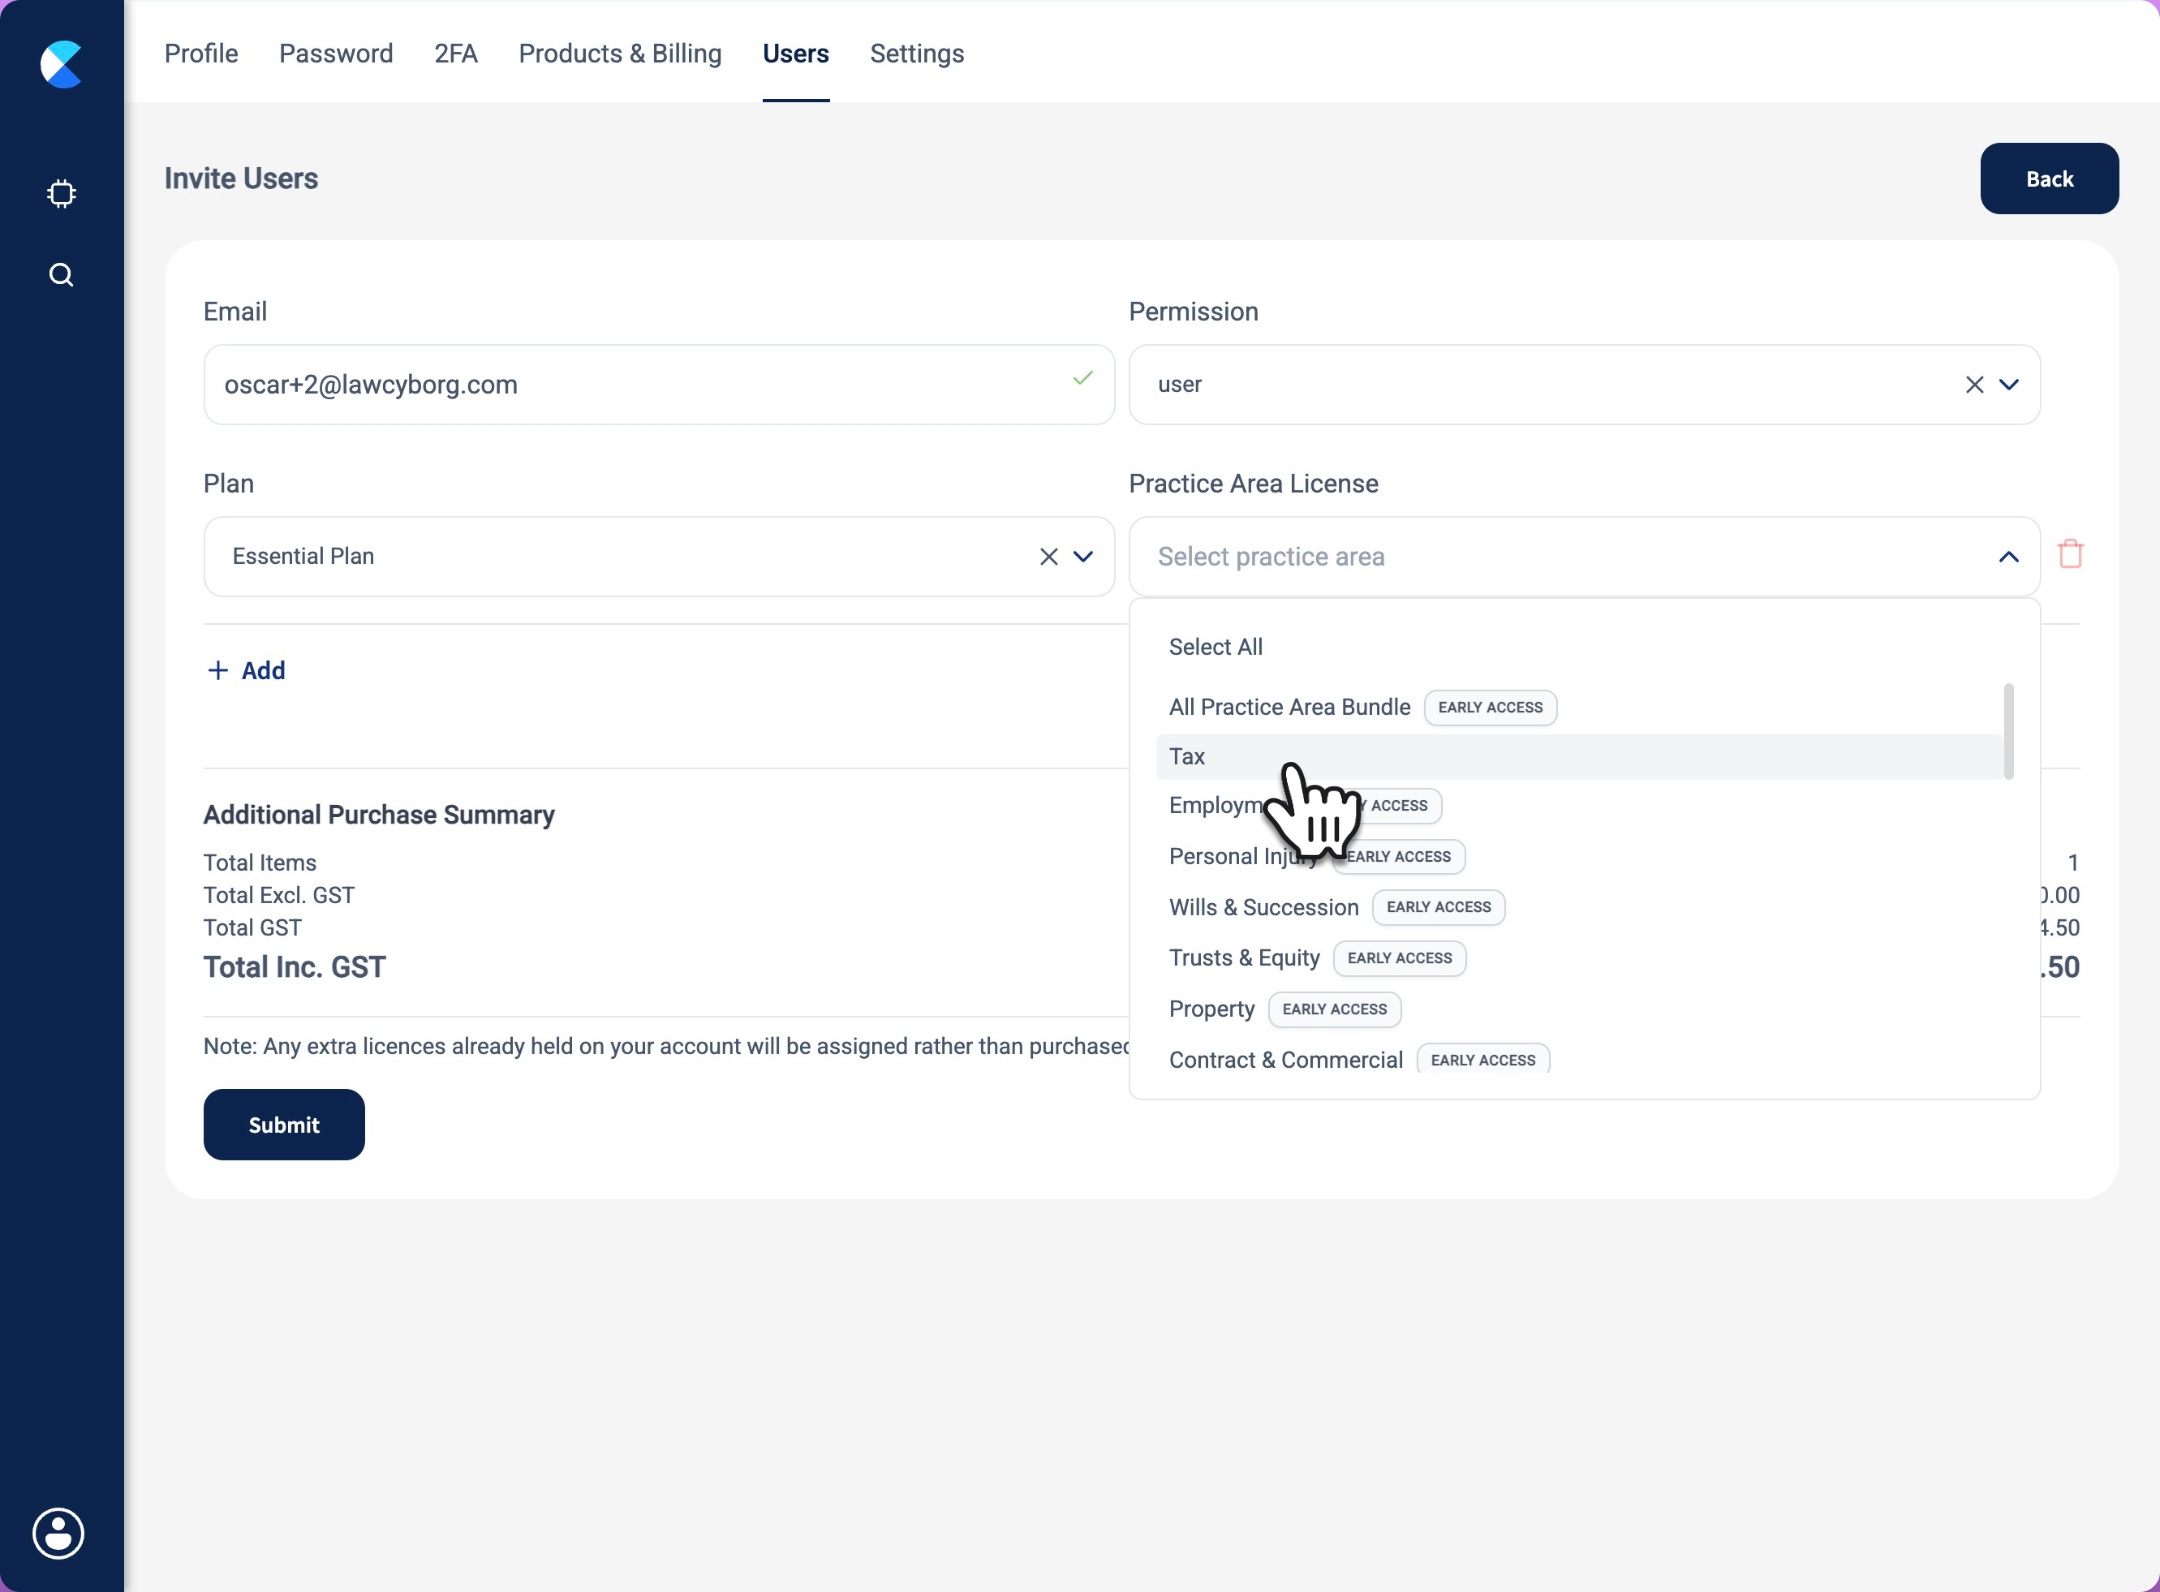Open the user account avatar icon
The height and width of the screenshot is (1592, 2160).
[x=59, y=1533]
